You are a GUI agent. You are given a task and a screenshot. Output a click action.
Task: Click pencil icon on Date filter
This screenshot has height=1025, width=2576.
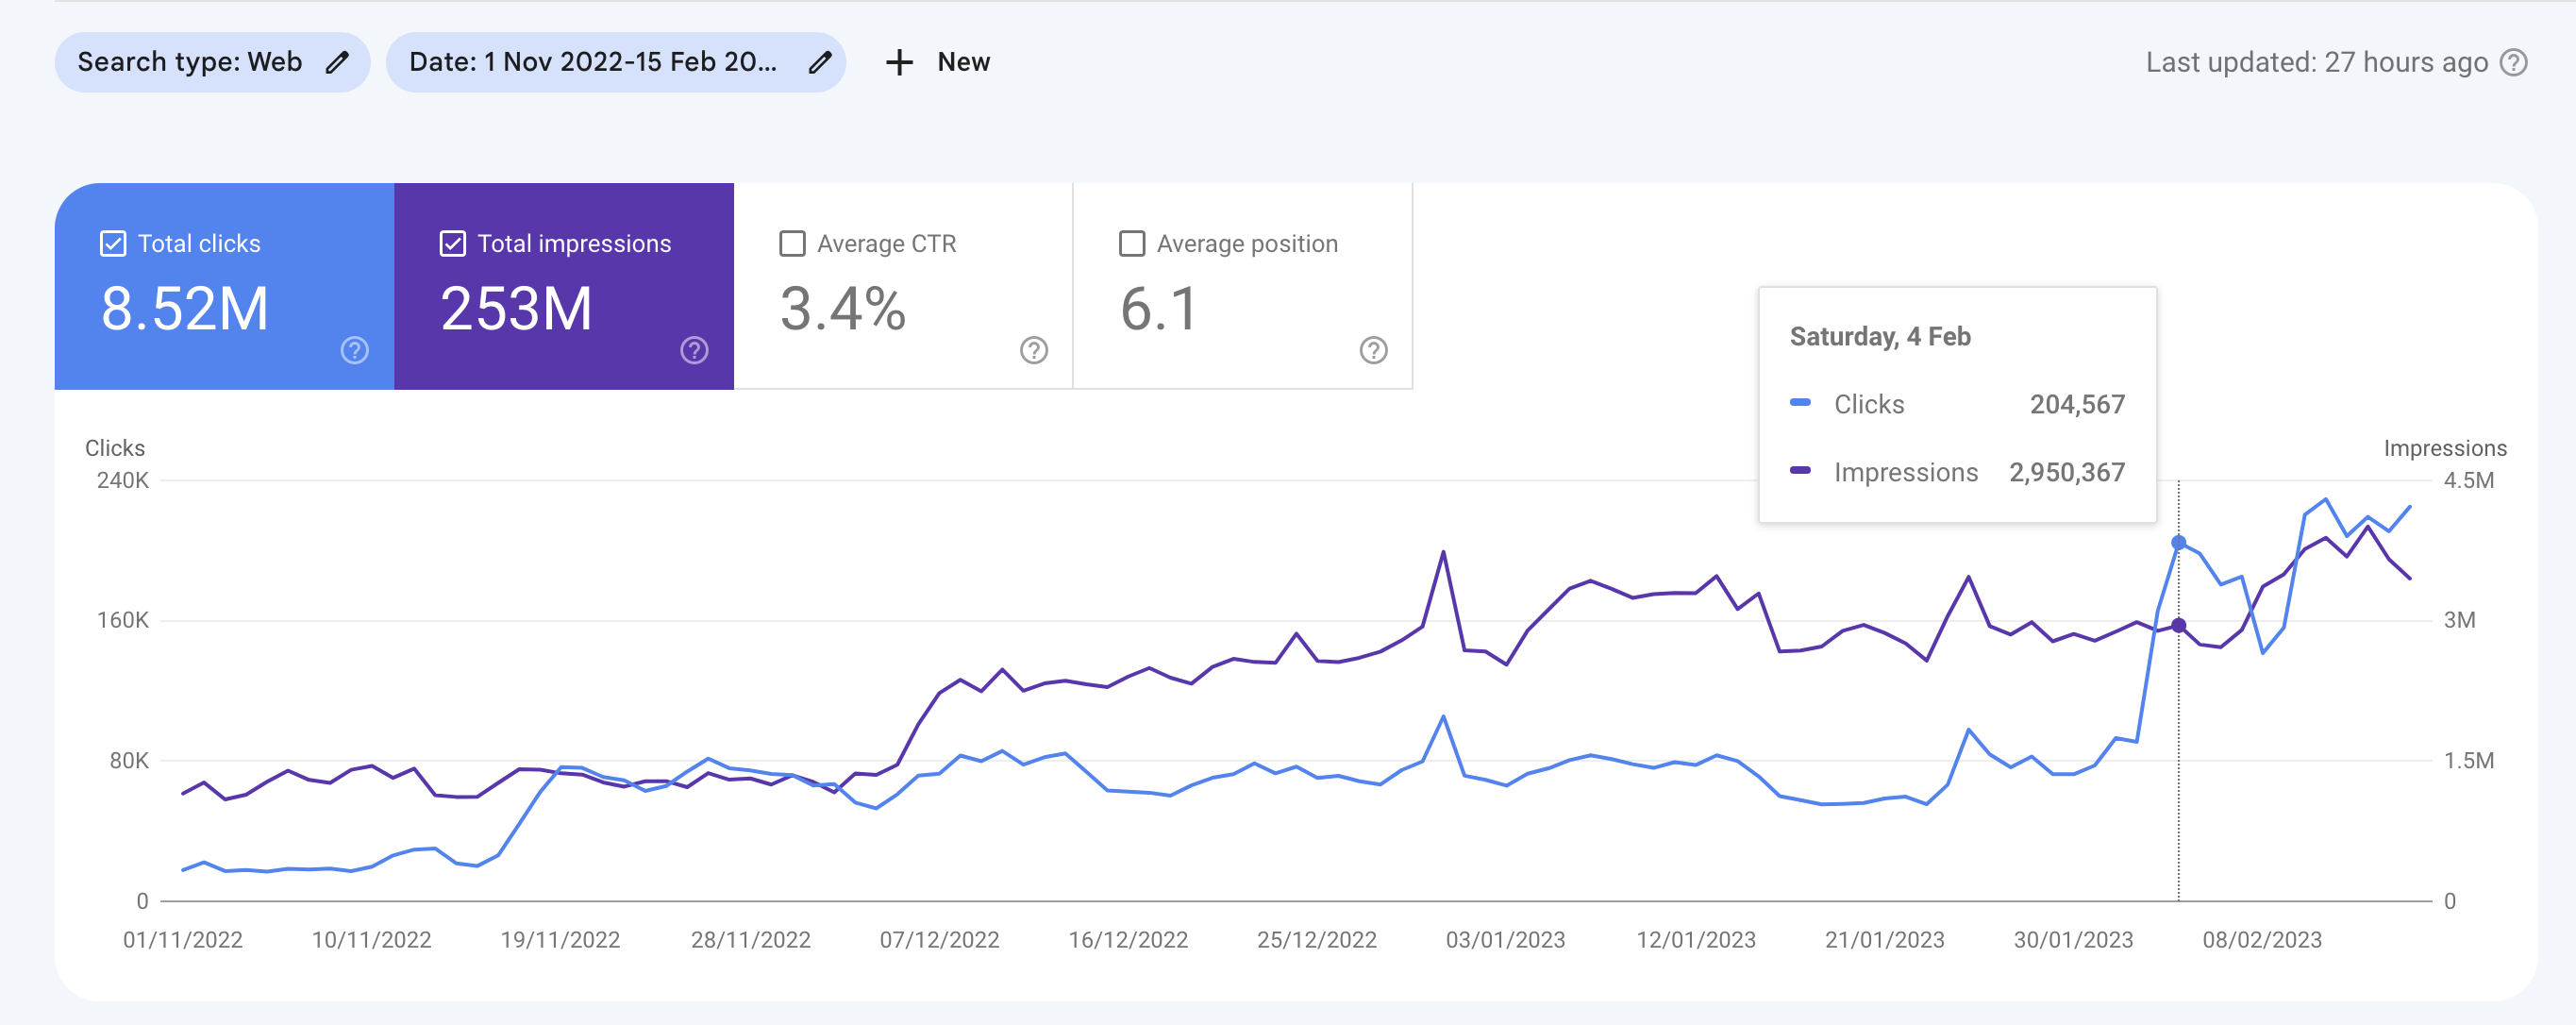(x=820, y=62)
